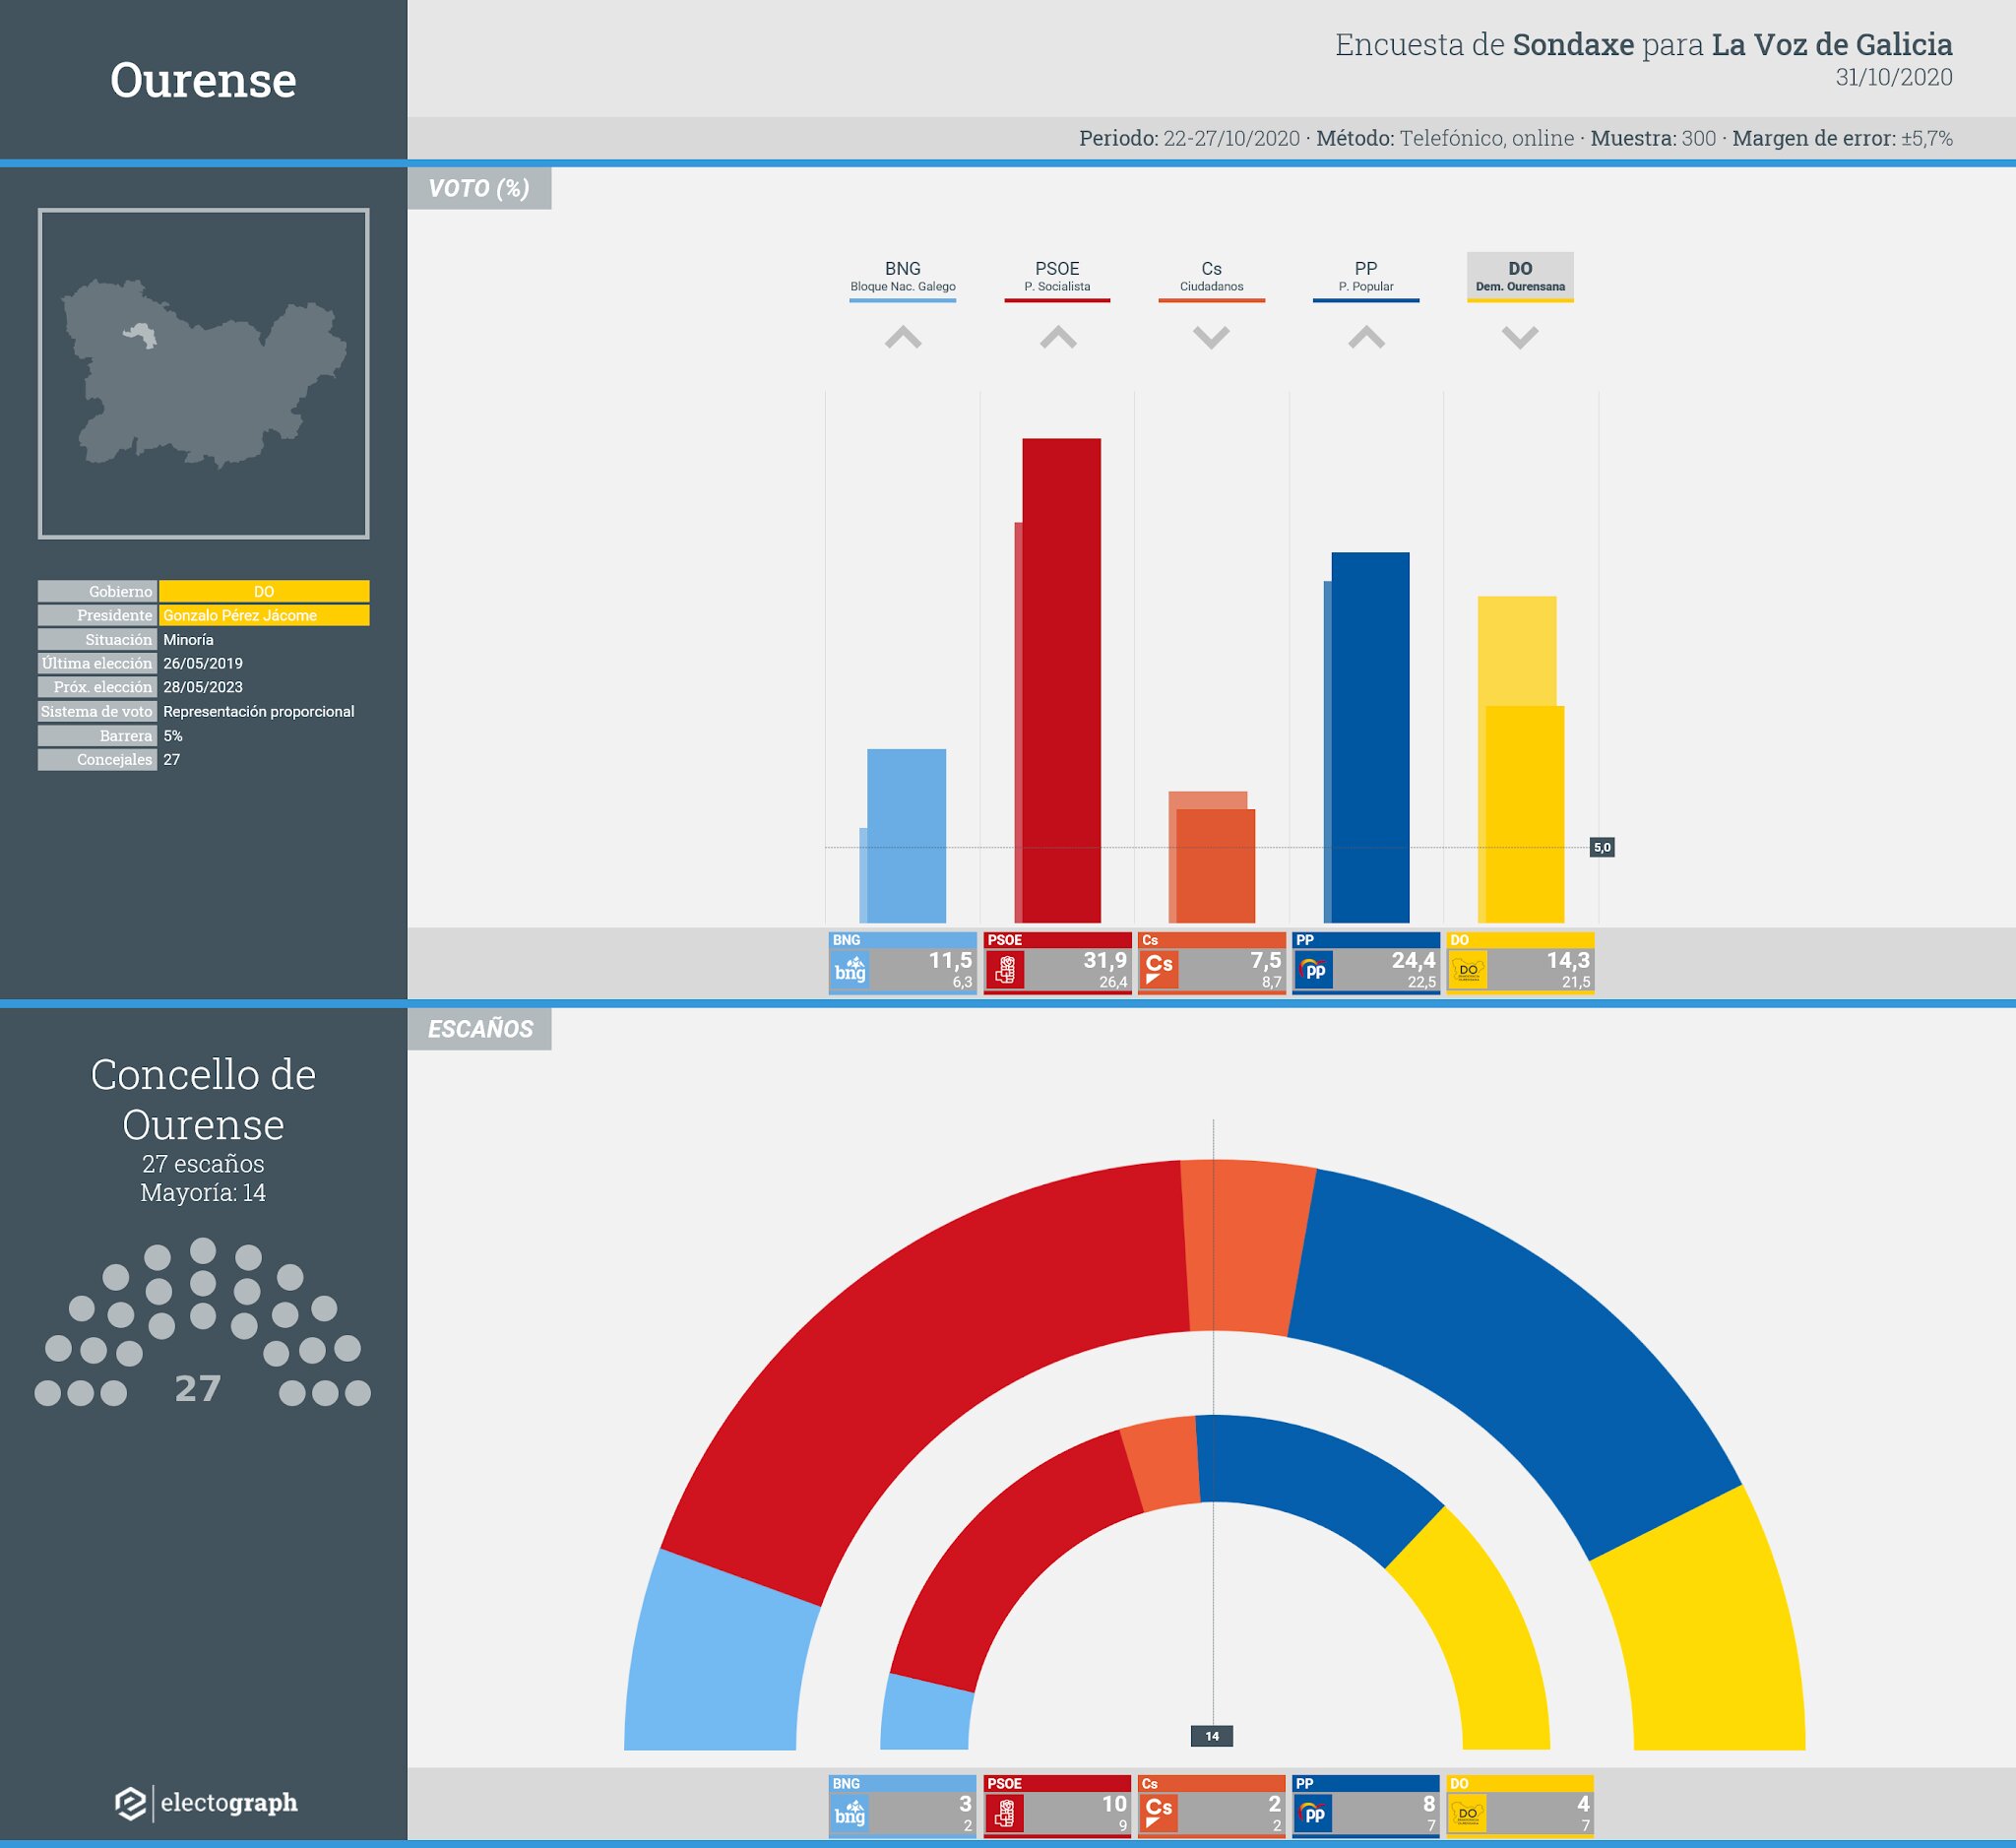Click the Ourense province map thumbnail
The width and height of the screenshot is (2016, 1848).
(x=203, y=373)
